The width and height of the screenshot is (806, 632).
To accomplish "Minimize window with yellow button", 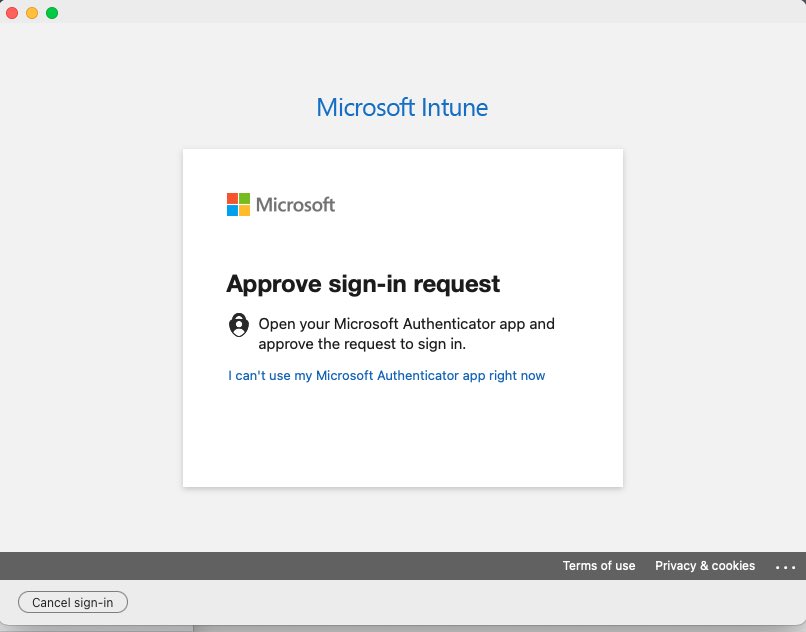I will (x=32, y=13).
